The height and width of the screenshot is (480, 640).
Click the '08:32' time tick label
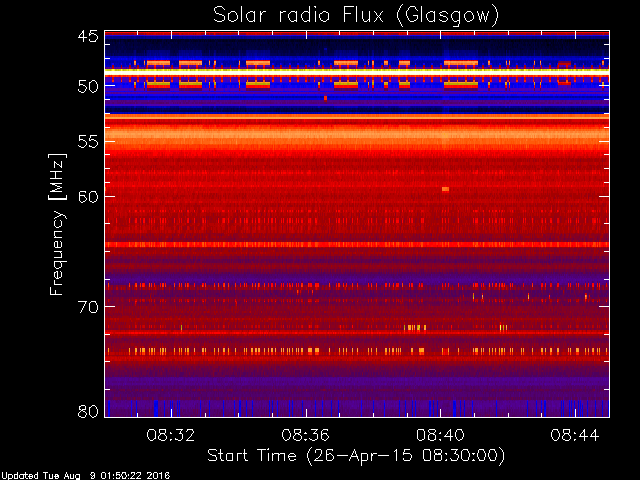(171, 435)
